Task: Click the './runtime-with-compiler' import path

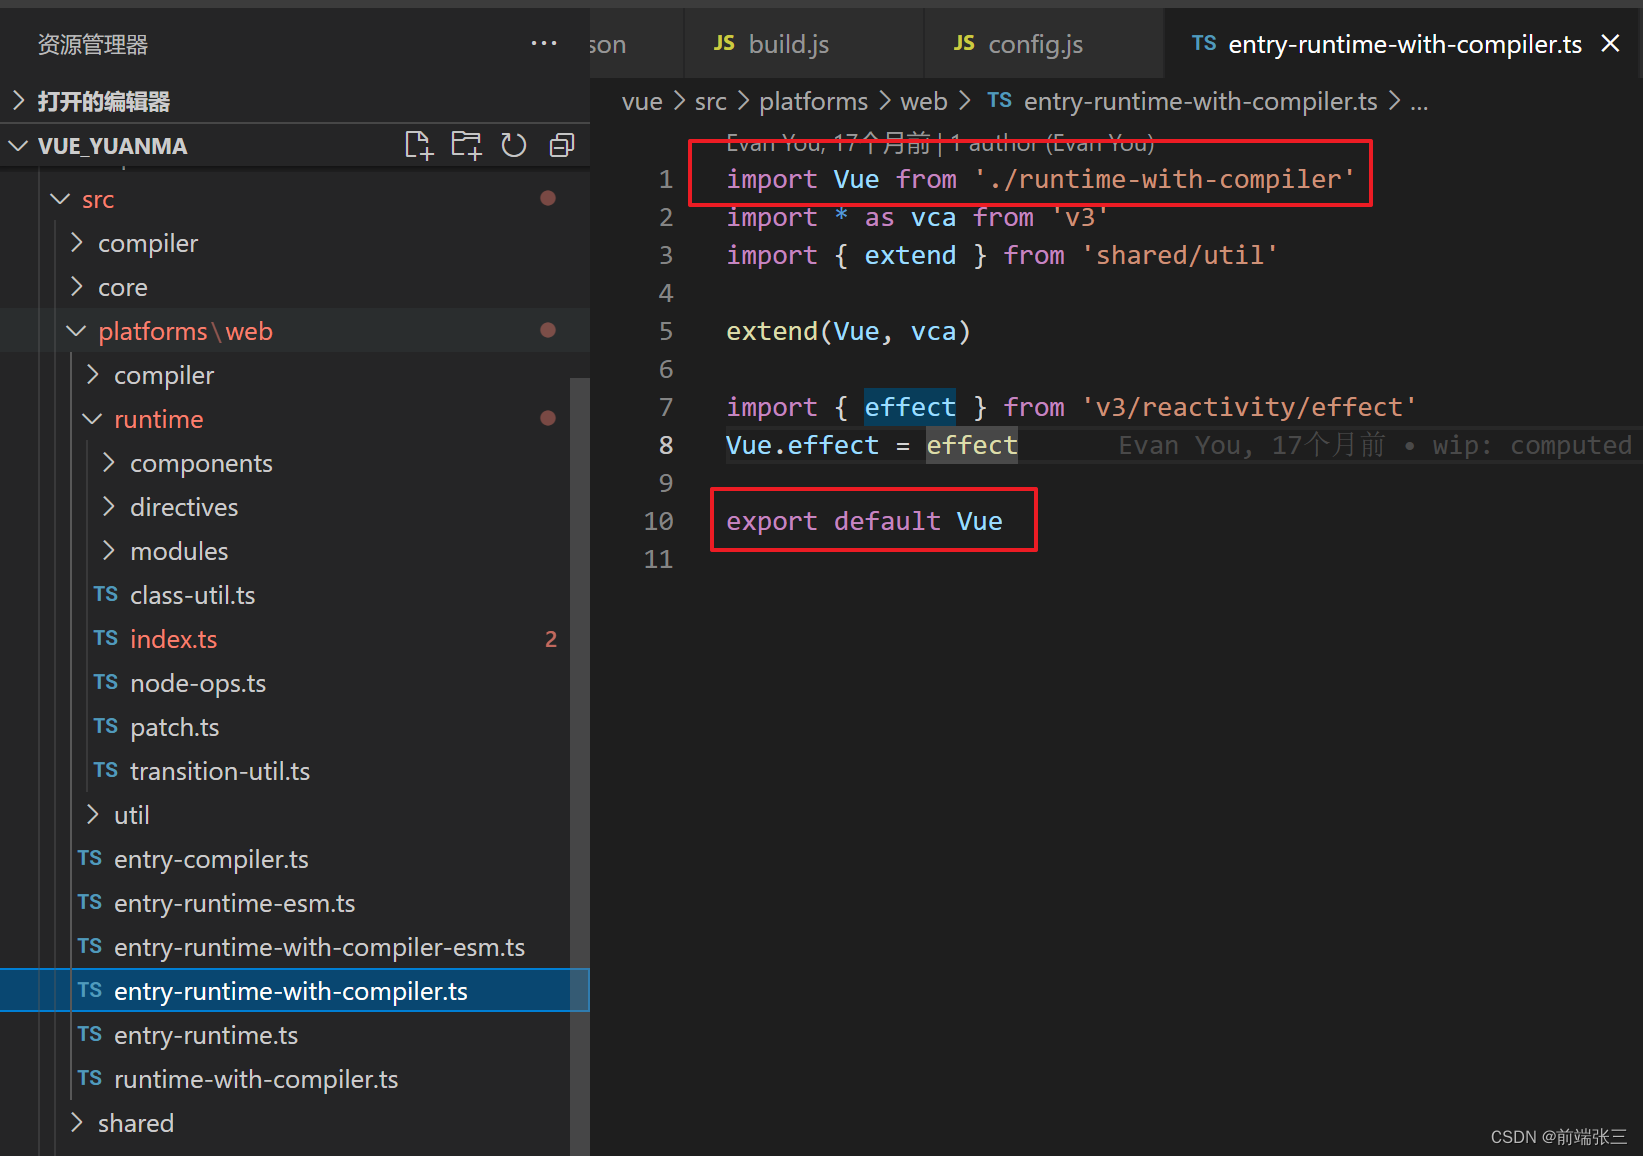Action: tap(1164, 179)
